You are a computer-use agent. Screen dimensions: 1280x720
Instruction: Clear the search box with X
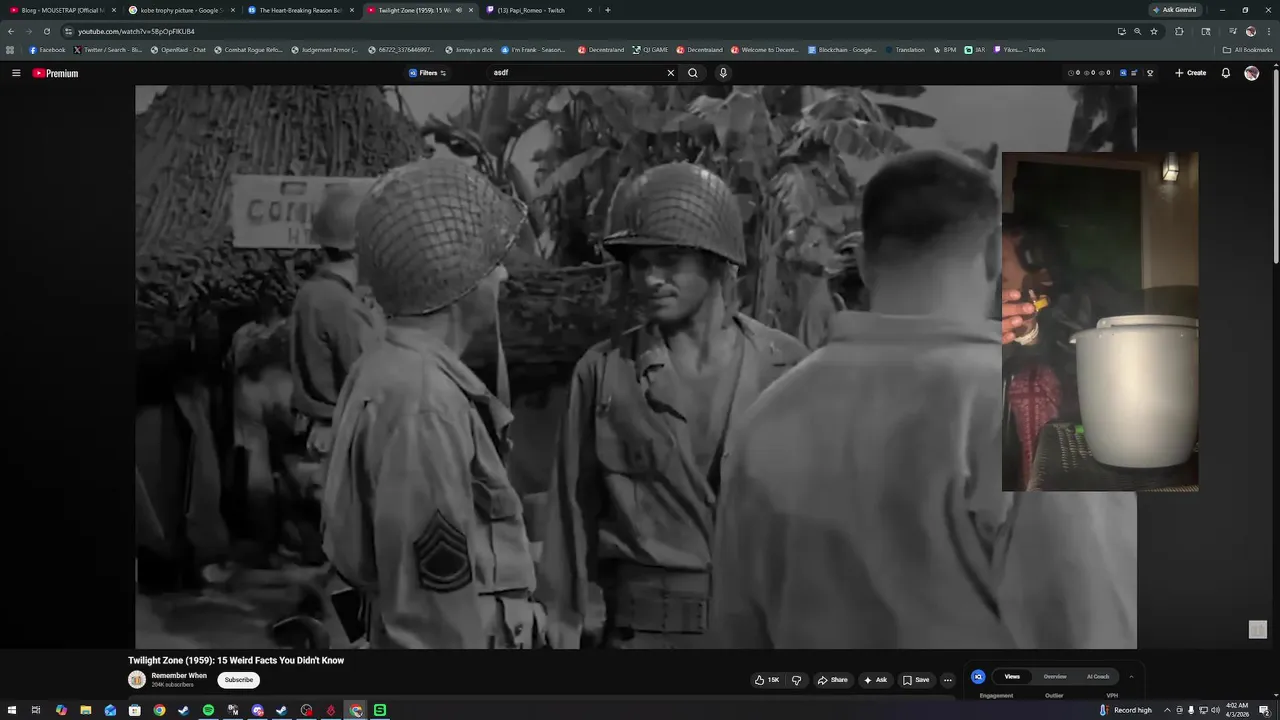(671, 73)
